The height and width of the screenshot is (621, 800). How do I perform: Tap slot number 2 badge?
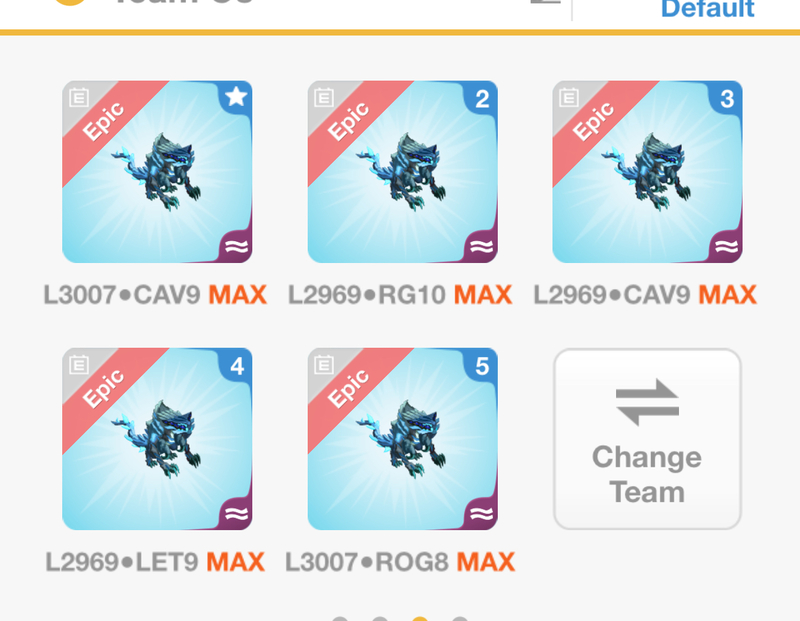tap(482, 98)
